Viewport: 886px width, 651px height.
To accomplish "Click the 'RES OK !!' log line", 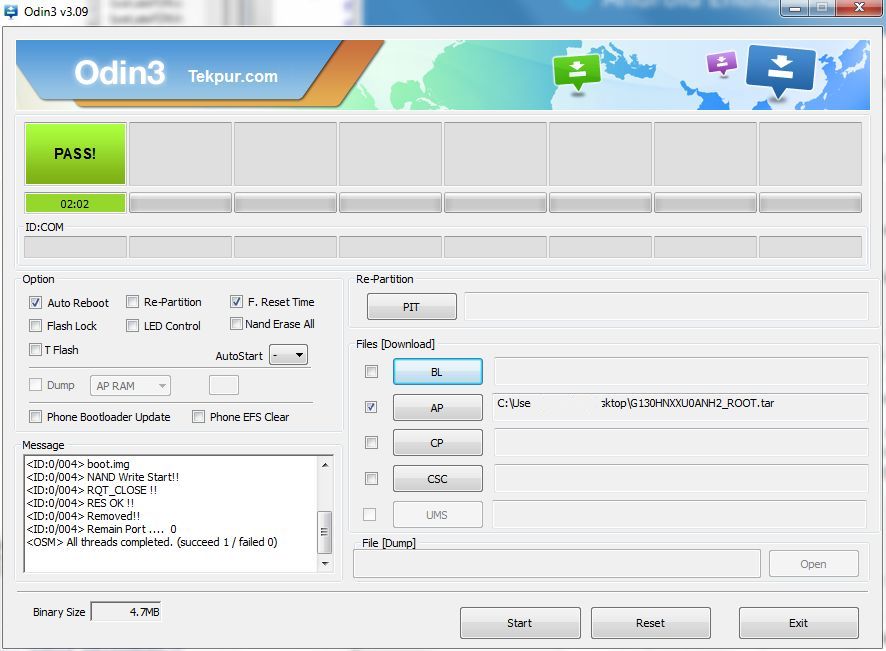I will 80,503.
